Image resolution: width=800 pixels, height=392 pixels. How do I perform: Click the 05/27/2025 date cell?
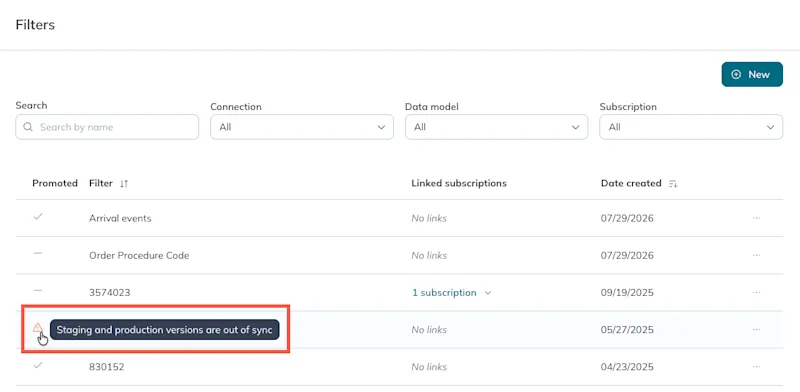[x=627, y=330]
